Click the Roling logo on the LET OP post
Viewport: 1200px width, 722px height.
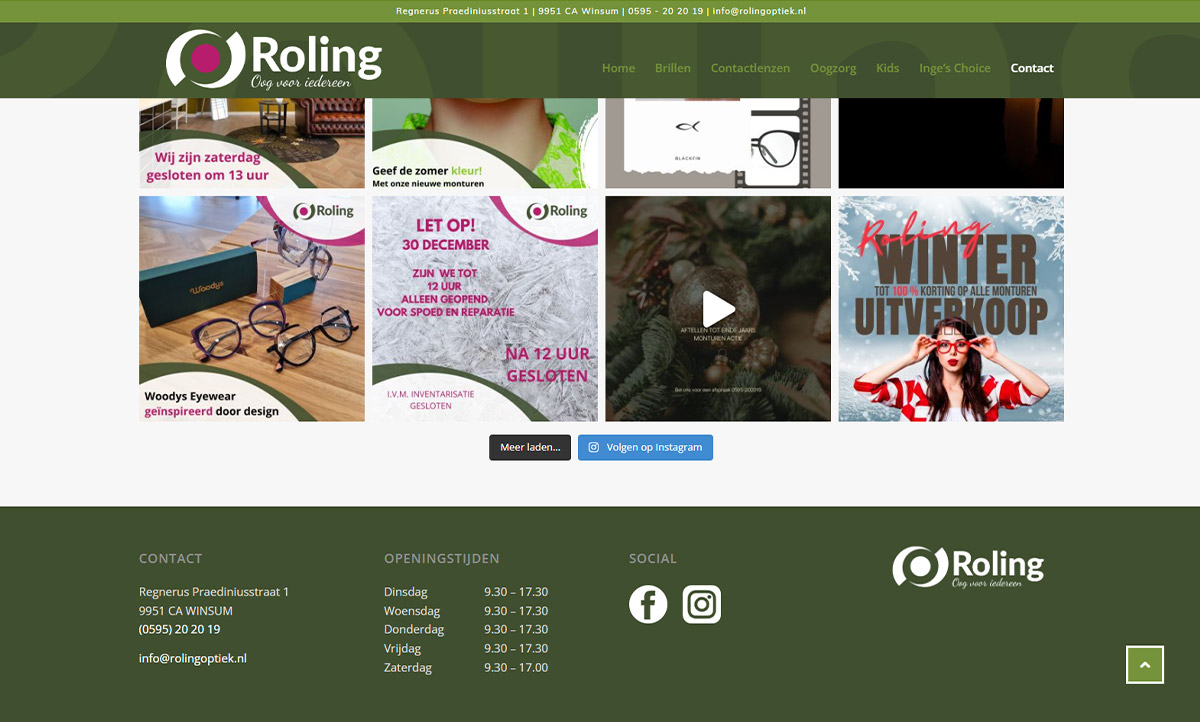[x=556, y=211]
